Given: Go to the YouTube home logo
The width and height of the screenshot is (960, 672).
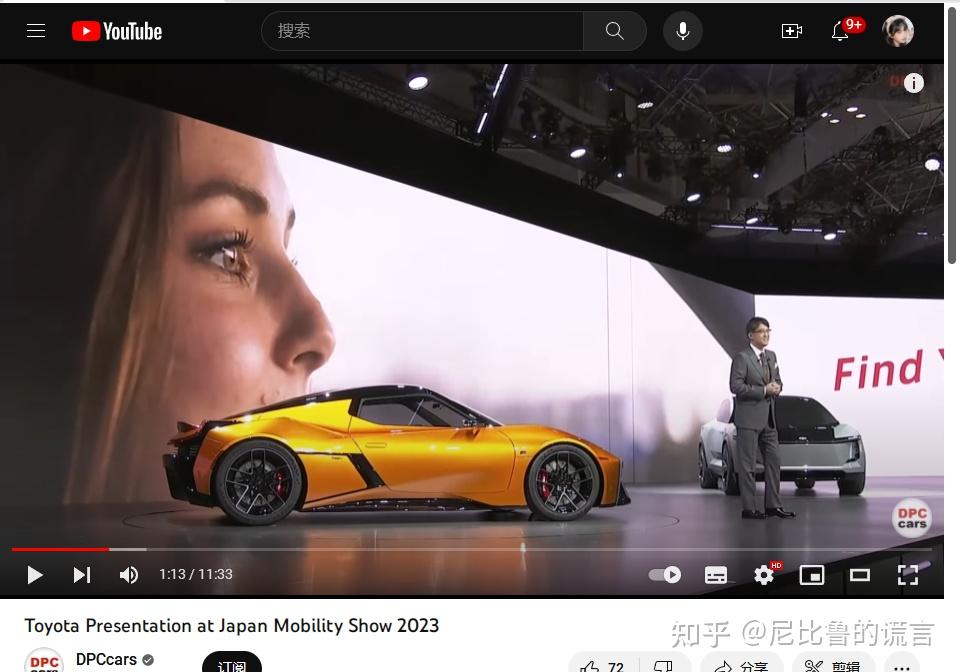Looking at the screenshot, I should click(x=117, y=31).
